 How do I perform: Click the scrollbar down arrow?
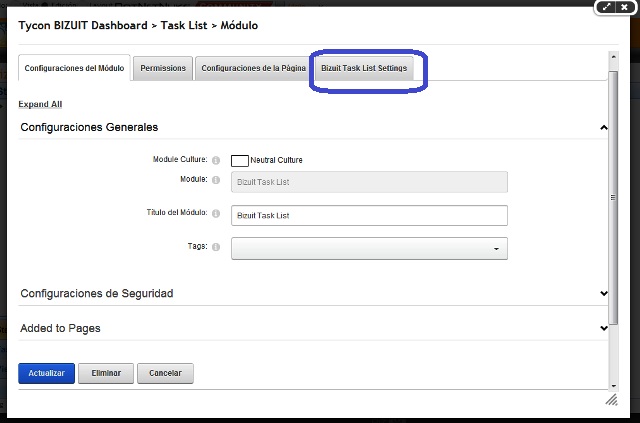[x=613, y=385]
